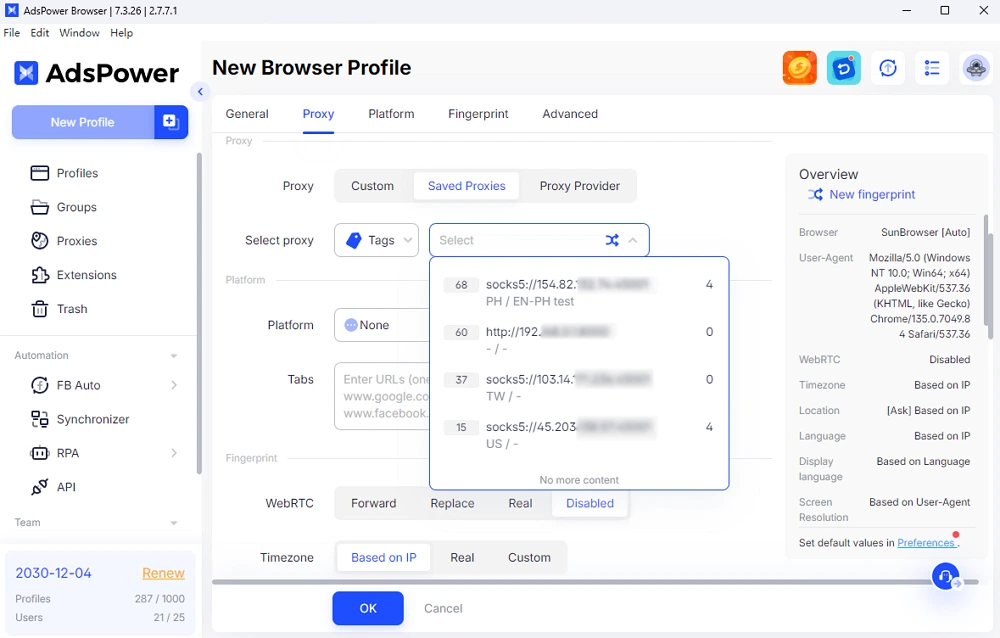This screenshot has height=638, width=1000.
Task: Open the user avatar menu
Action: pos(976,68)
